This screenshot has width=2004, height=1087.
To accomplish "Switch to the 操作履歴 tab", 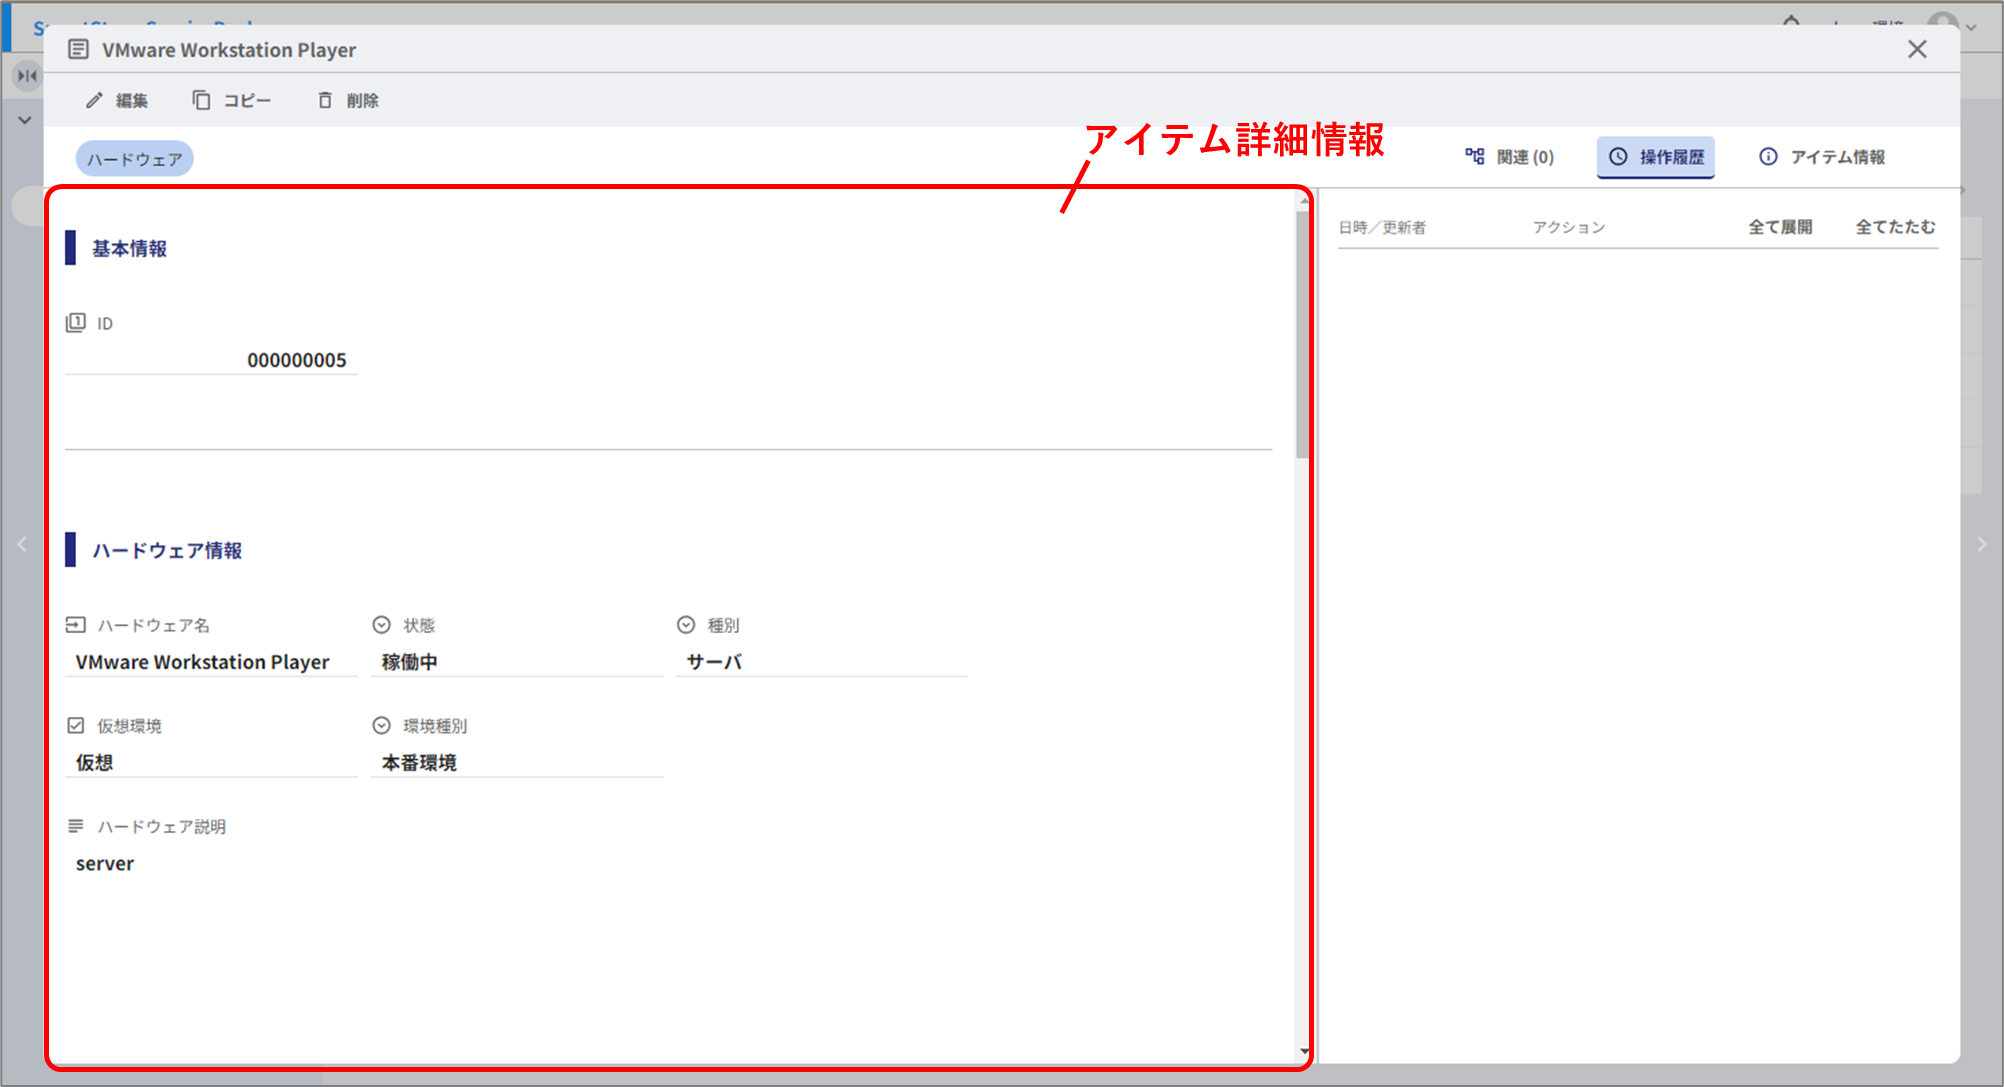I will 1656,157.
